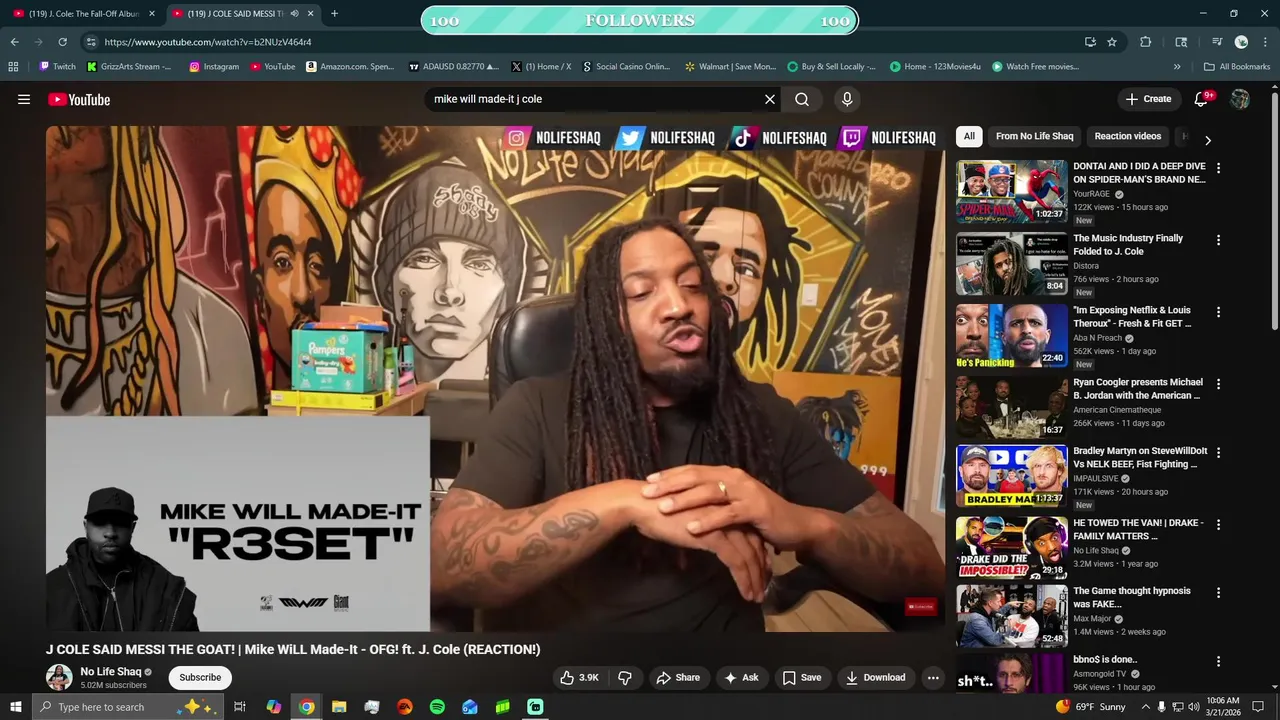
Task: Open YouTube notifications bell
Action: (x=1203, y=99)
